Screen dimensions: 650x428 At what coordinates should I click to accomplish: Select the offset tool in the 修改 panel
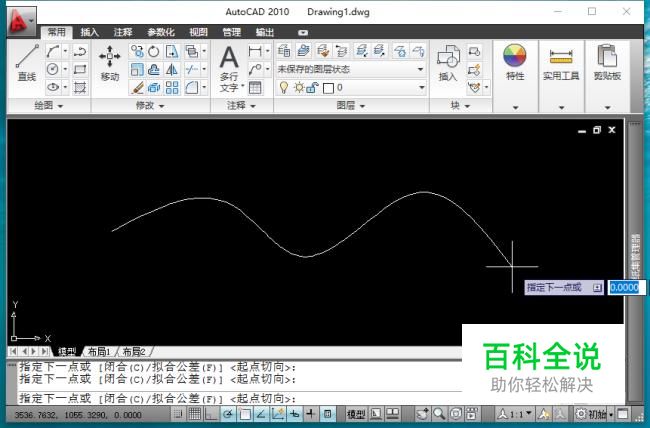154,69
